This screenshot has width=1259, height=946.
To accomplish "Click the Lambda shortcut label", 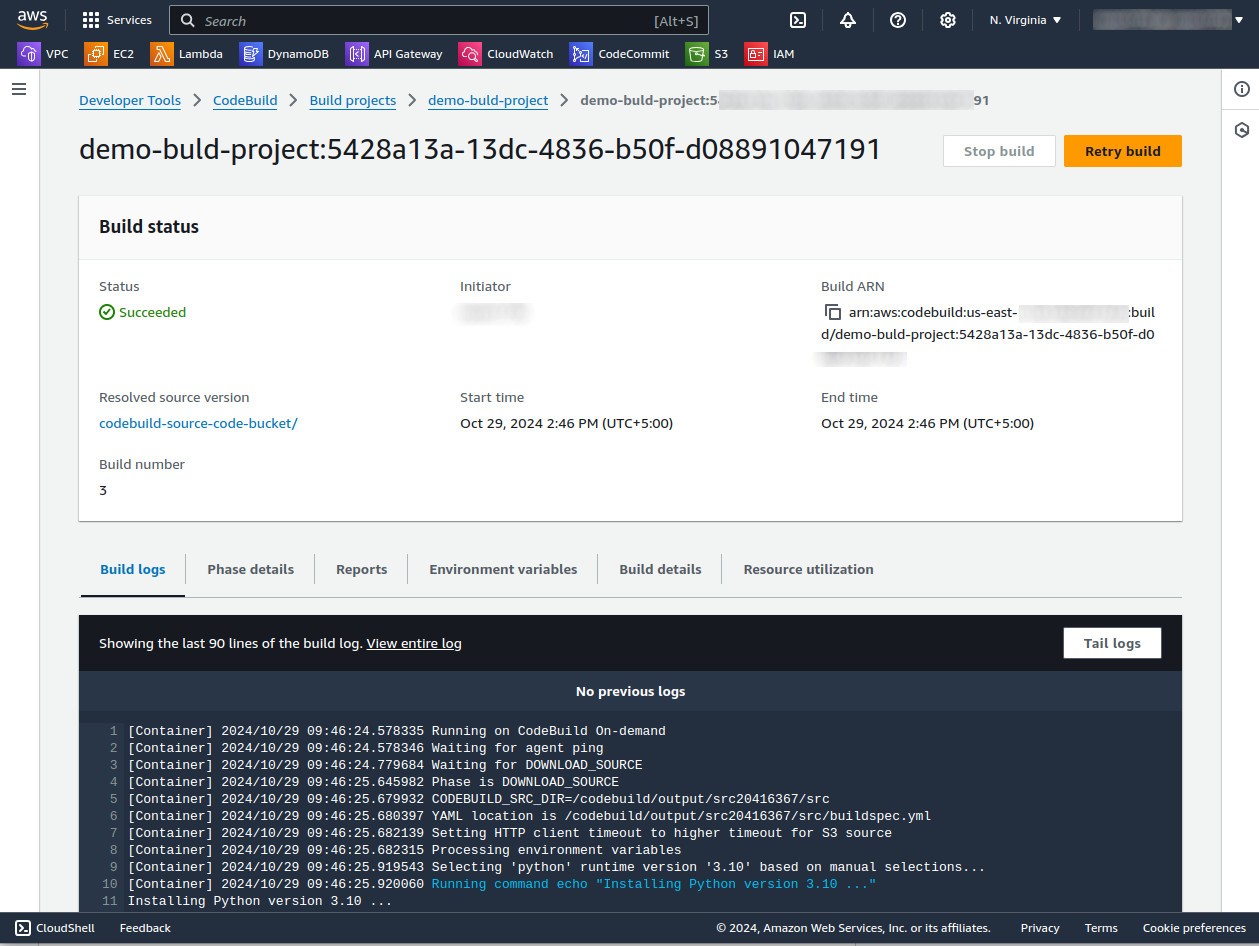I will [201, 54].
